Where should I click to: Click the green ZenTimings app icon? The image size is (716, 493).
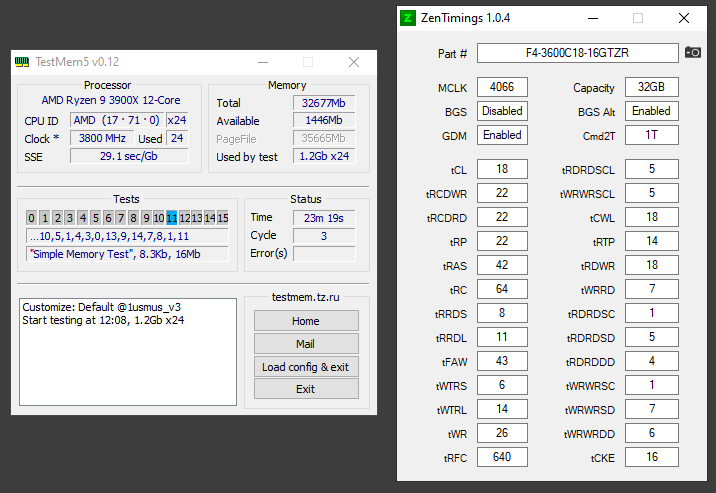pos(407,18)
